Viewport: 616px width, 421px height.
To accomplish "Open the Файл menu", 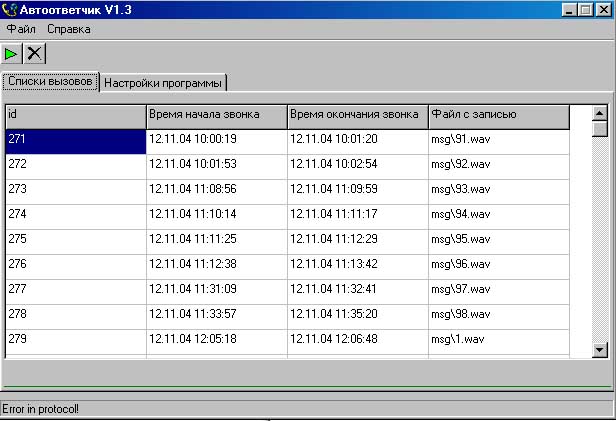I will click(21, 30).
